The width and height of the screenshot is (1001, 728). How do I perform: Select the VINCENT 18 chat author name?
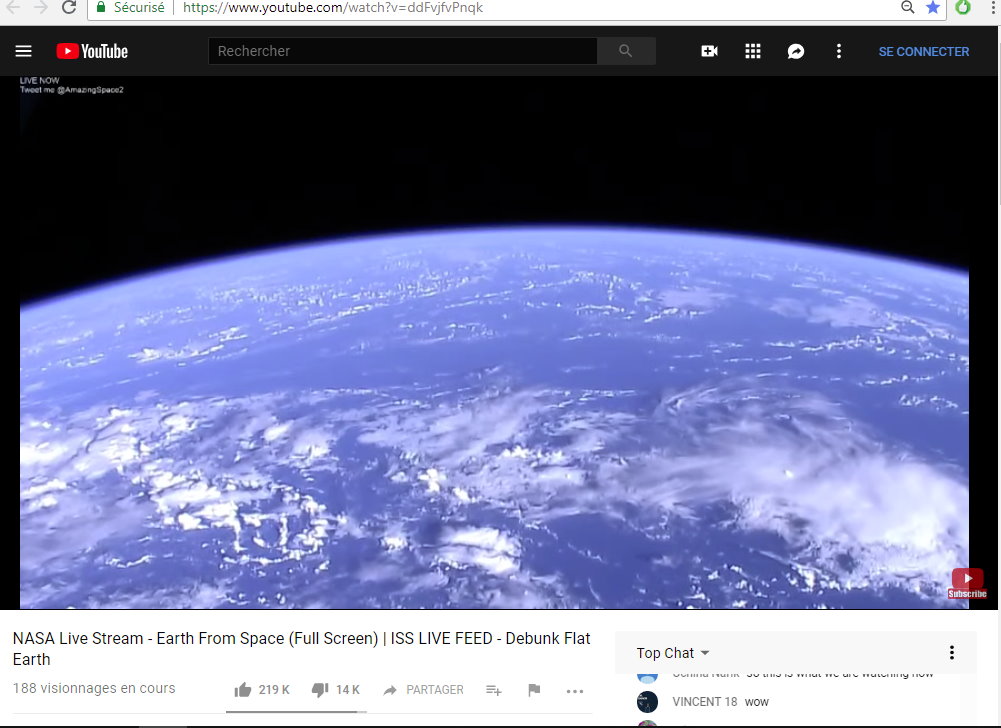tap(705, 702)
